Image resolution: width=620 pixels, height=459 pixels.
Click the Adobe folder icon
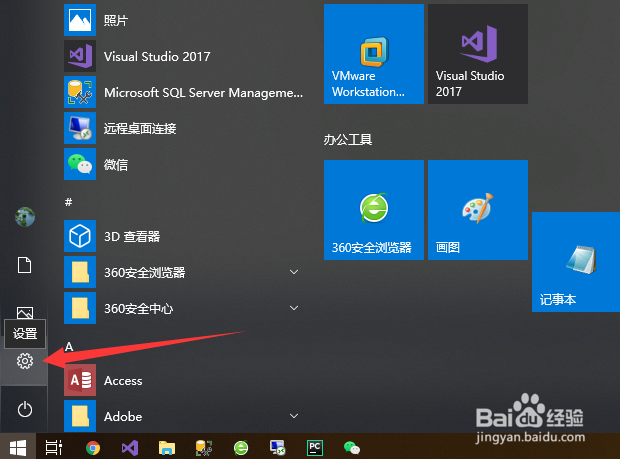(x=80, y=416)
